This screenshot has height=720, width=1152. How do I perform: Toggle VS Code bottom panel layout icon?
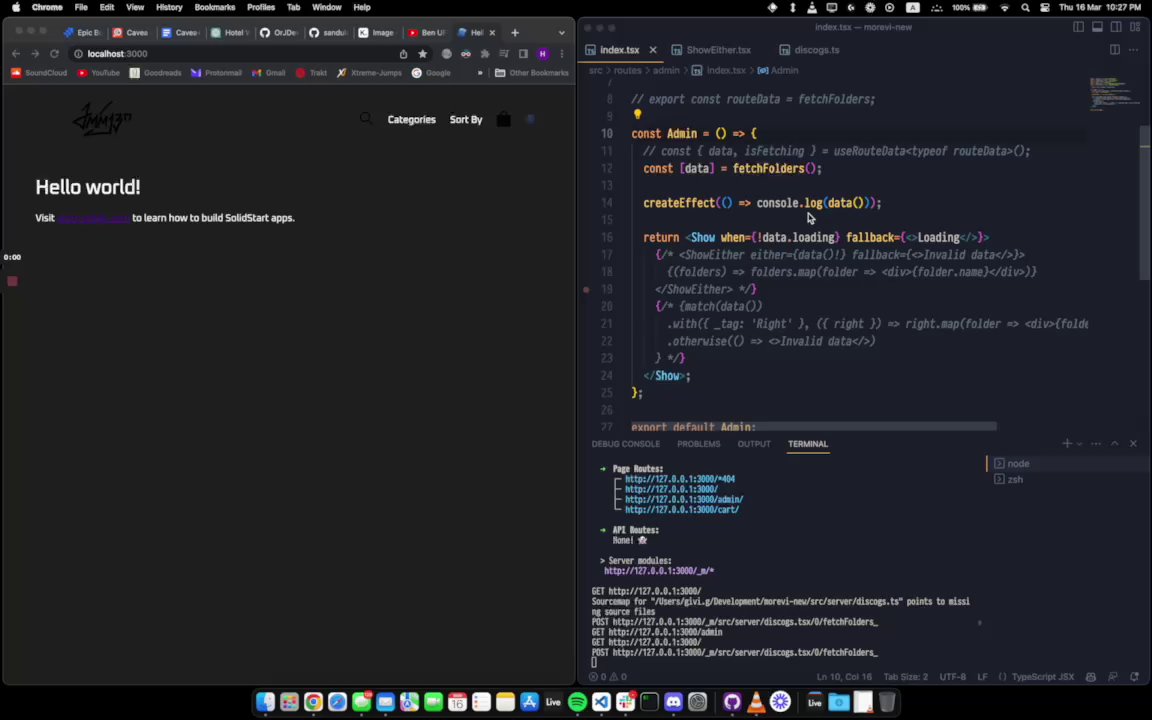(1097, 27)
